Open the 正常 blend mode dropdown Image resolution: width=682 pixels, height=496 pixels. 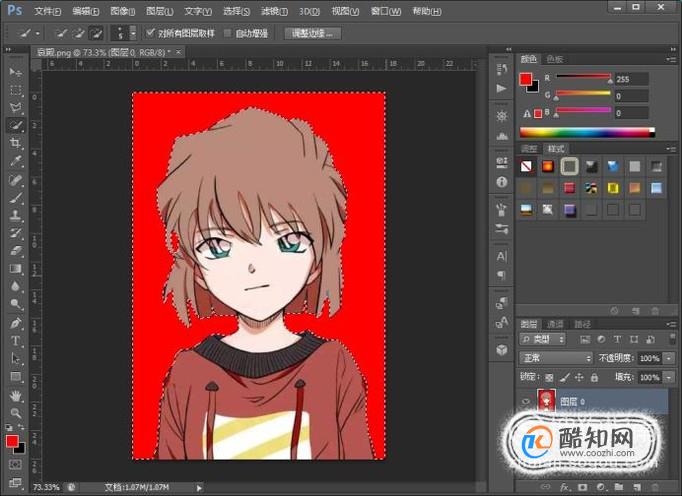click(x=556, y=358)
